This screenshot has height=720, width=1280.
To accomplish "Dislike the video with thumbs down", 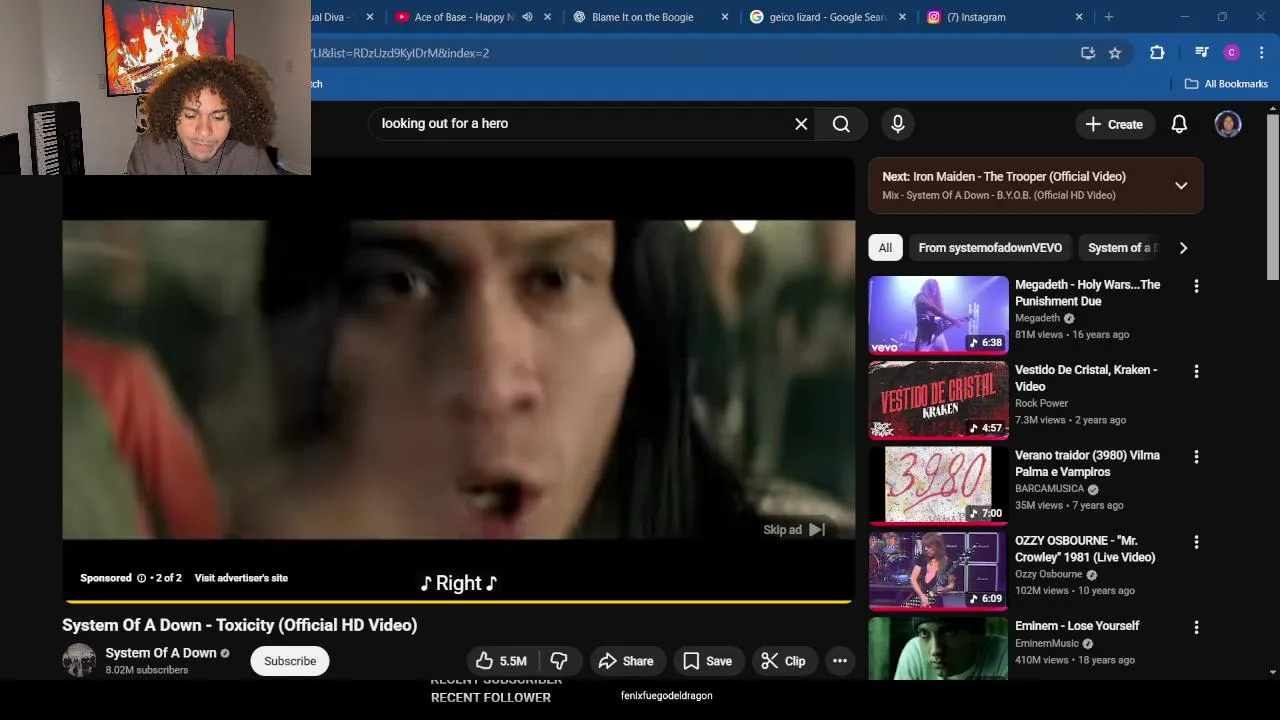I will [x=559, y=661].
